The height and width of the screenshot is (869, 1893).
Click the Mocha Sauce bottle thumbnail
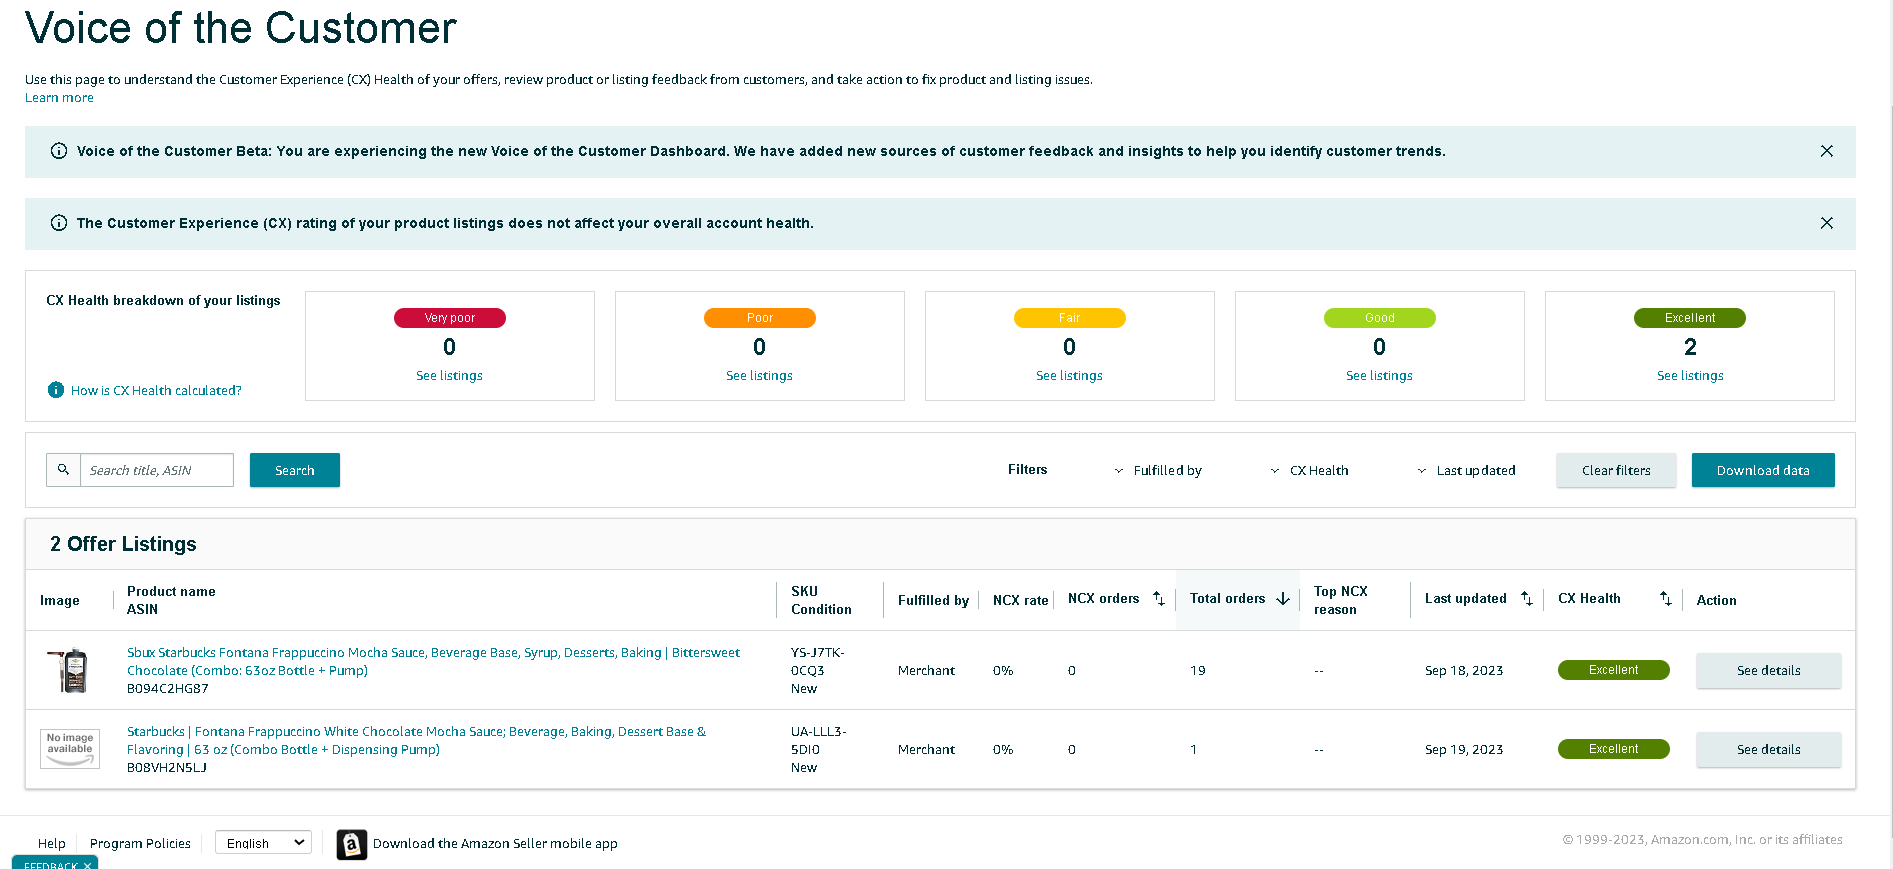tap(71, 670)
